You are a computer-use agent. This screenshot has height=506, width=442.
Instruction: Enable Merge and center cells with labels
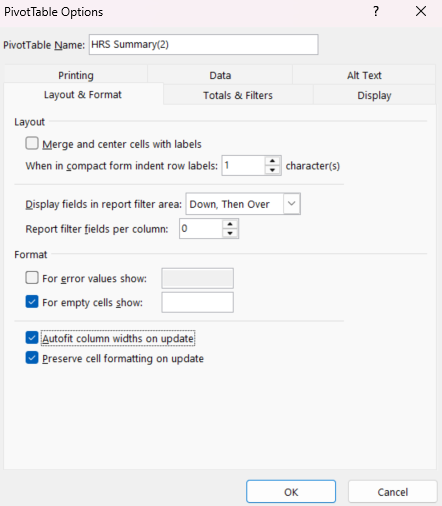[32, 143]
